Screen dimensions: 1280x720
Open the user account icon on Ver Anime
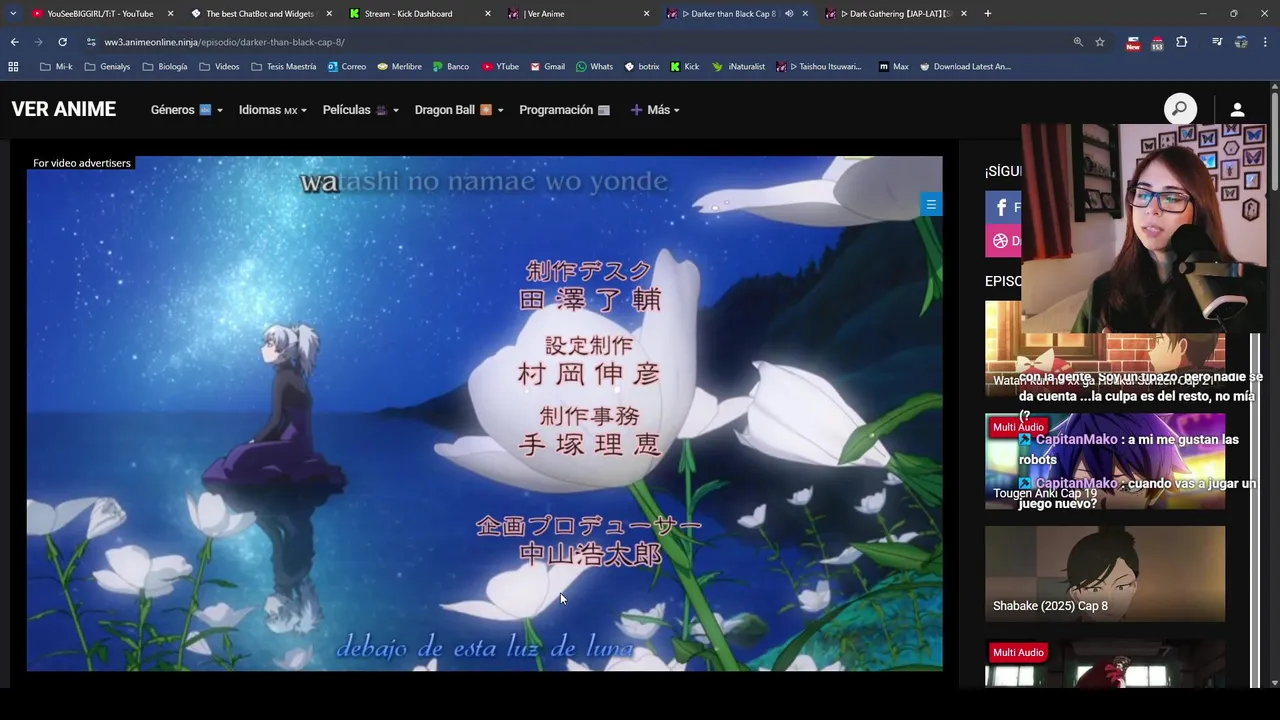pos(1237,110)
